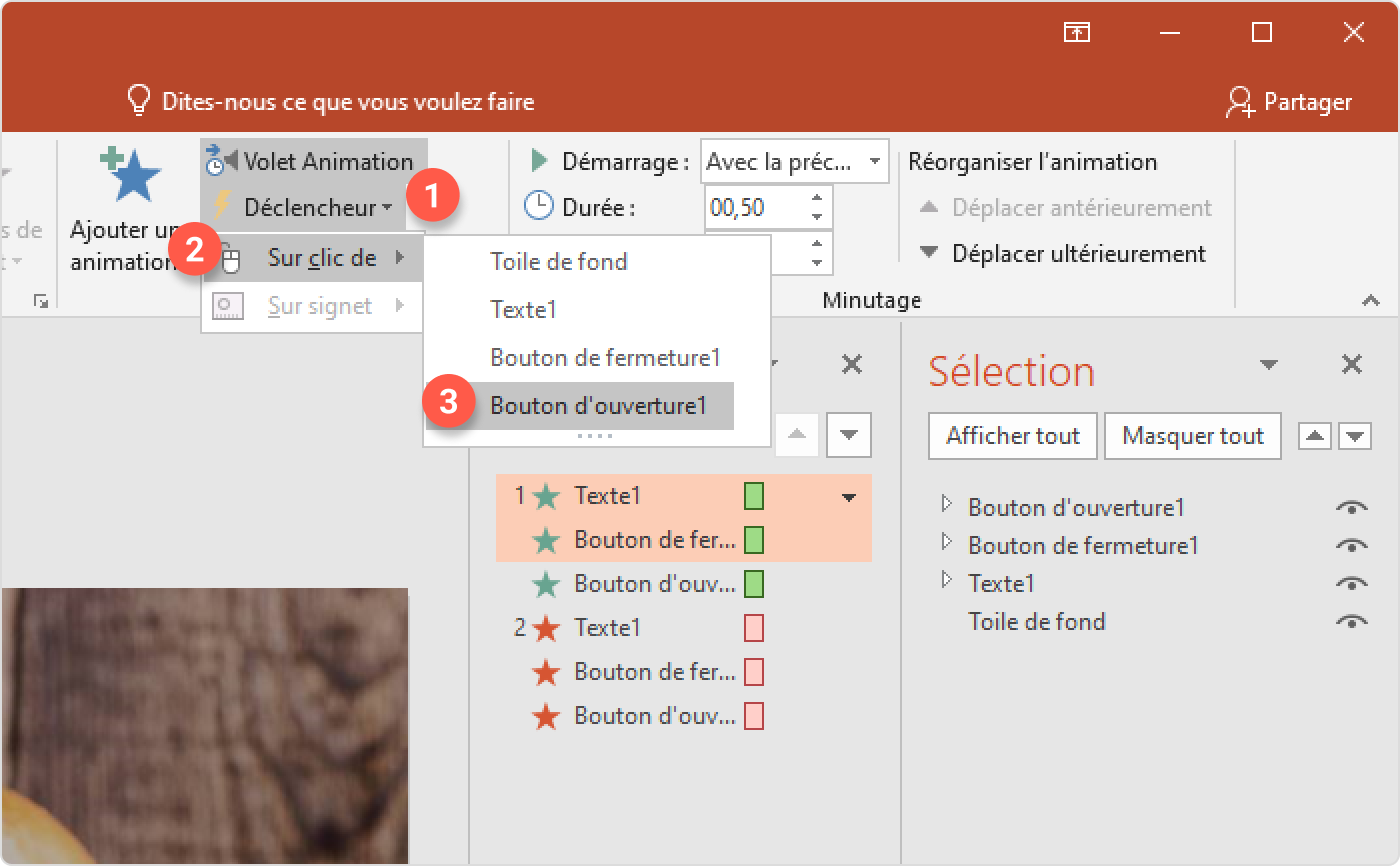
Task: Click the Durée input field
Action: (x=754, y=208)
